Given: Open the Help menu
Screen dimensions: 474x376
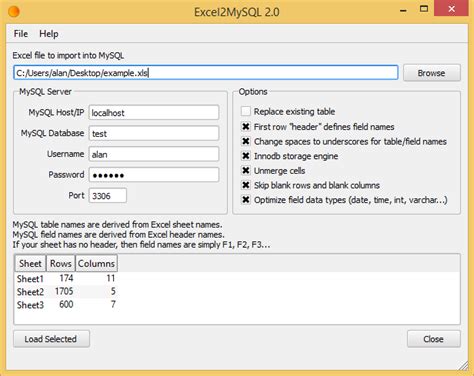Looking at the screenshot, I should click(x=49, y=34).
